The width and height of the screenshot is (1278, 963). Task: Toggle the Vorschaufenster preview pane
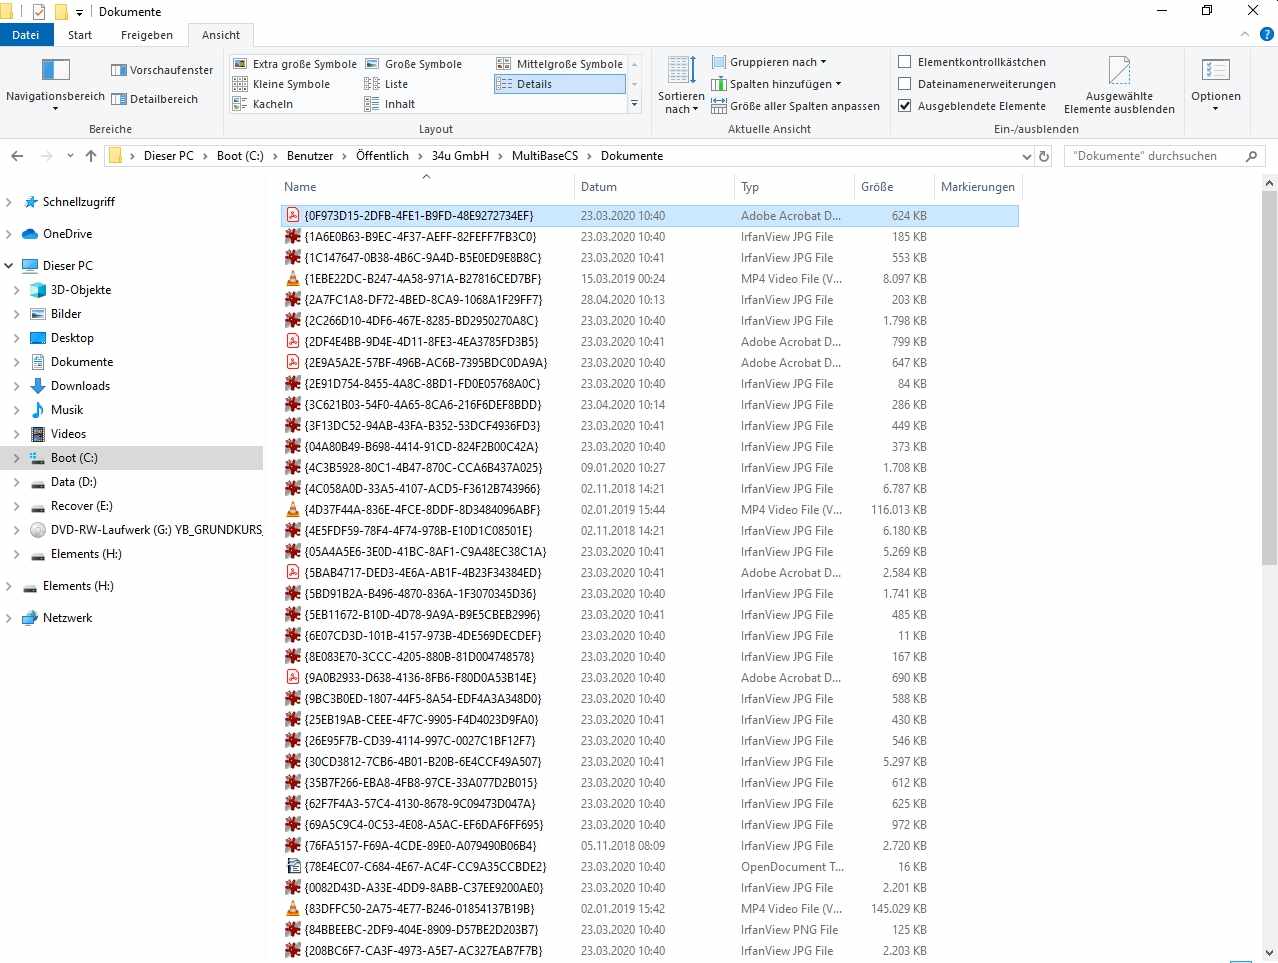(x=162, y=70)
